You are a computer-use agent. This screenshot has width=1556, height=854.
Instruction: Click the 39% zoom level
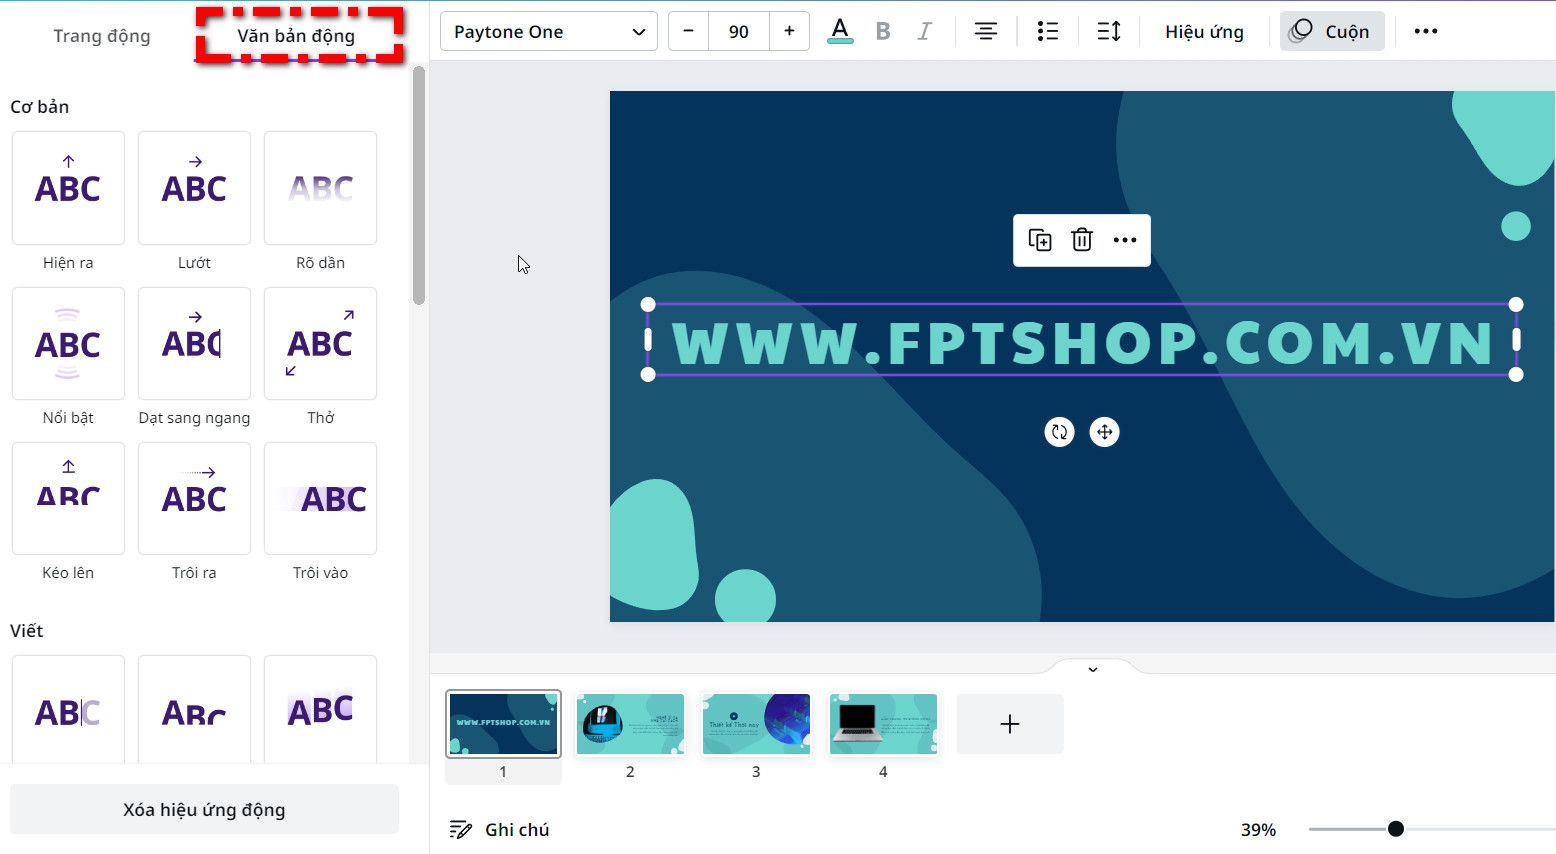tap(1258, 829)
